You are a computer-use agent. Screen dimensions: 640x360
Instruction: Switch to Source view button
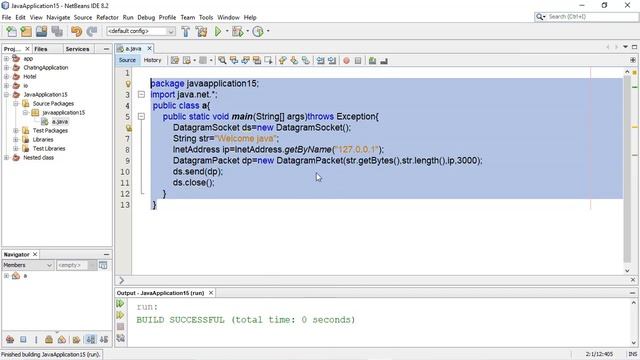[127, 60]
